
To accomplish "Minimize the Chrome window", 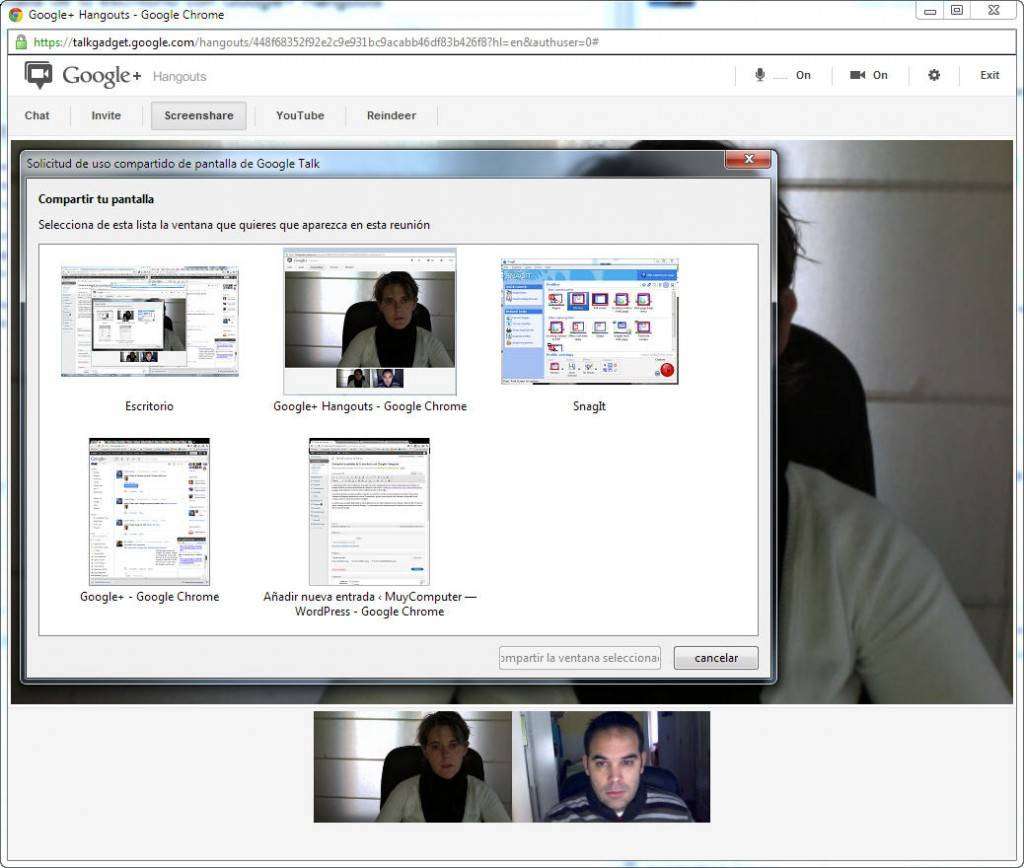I will coord(930,10).
